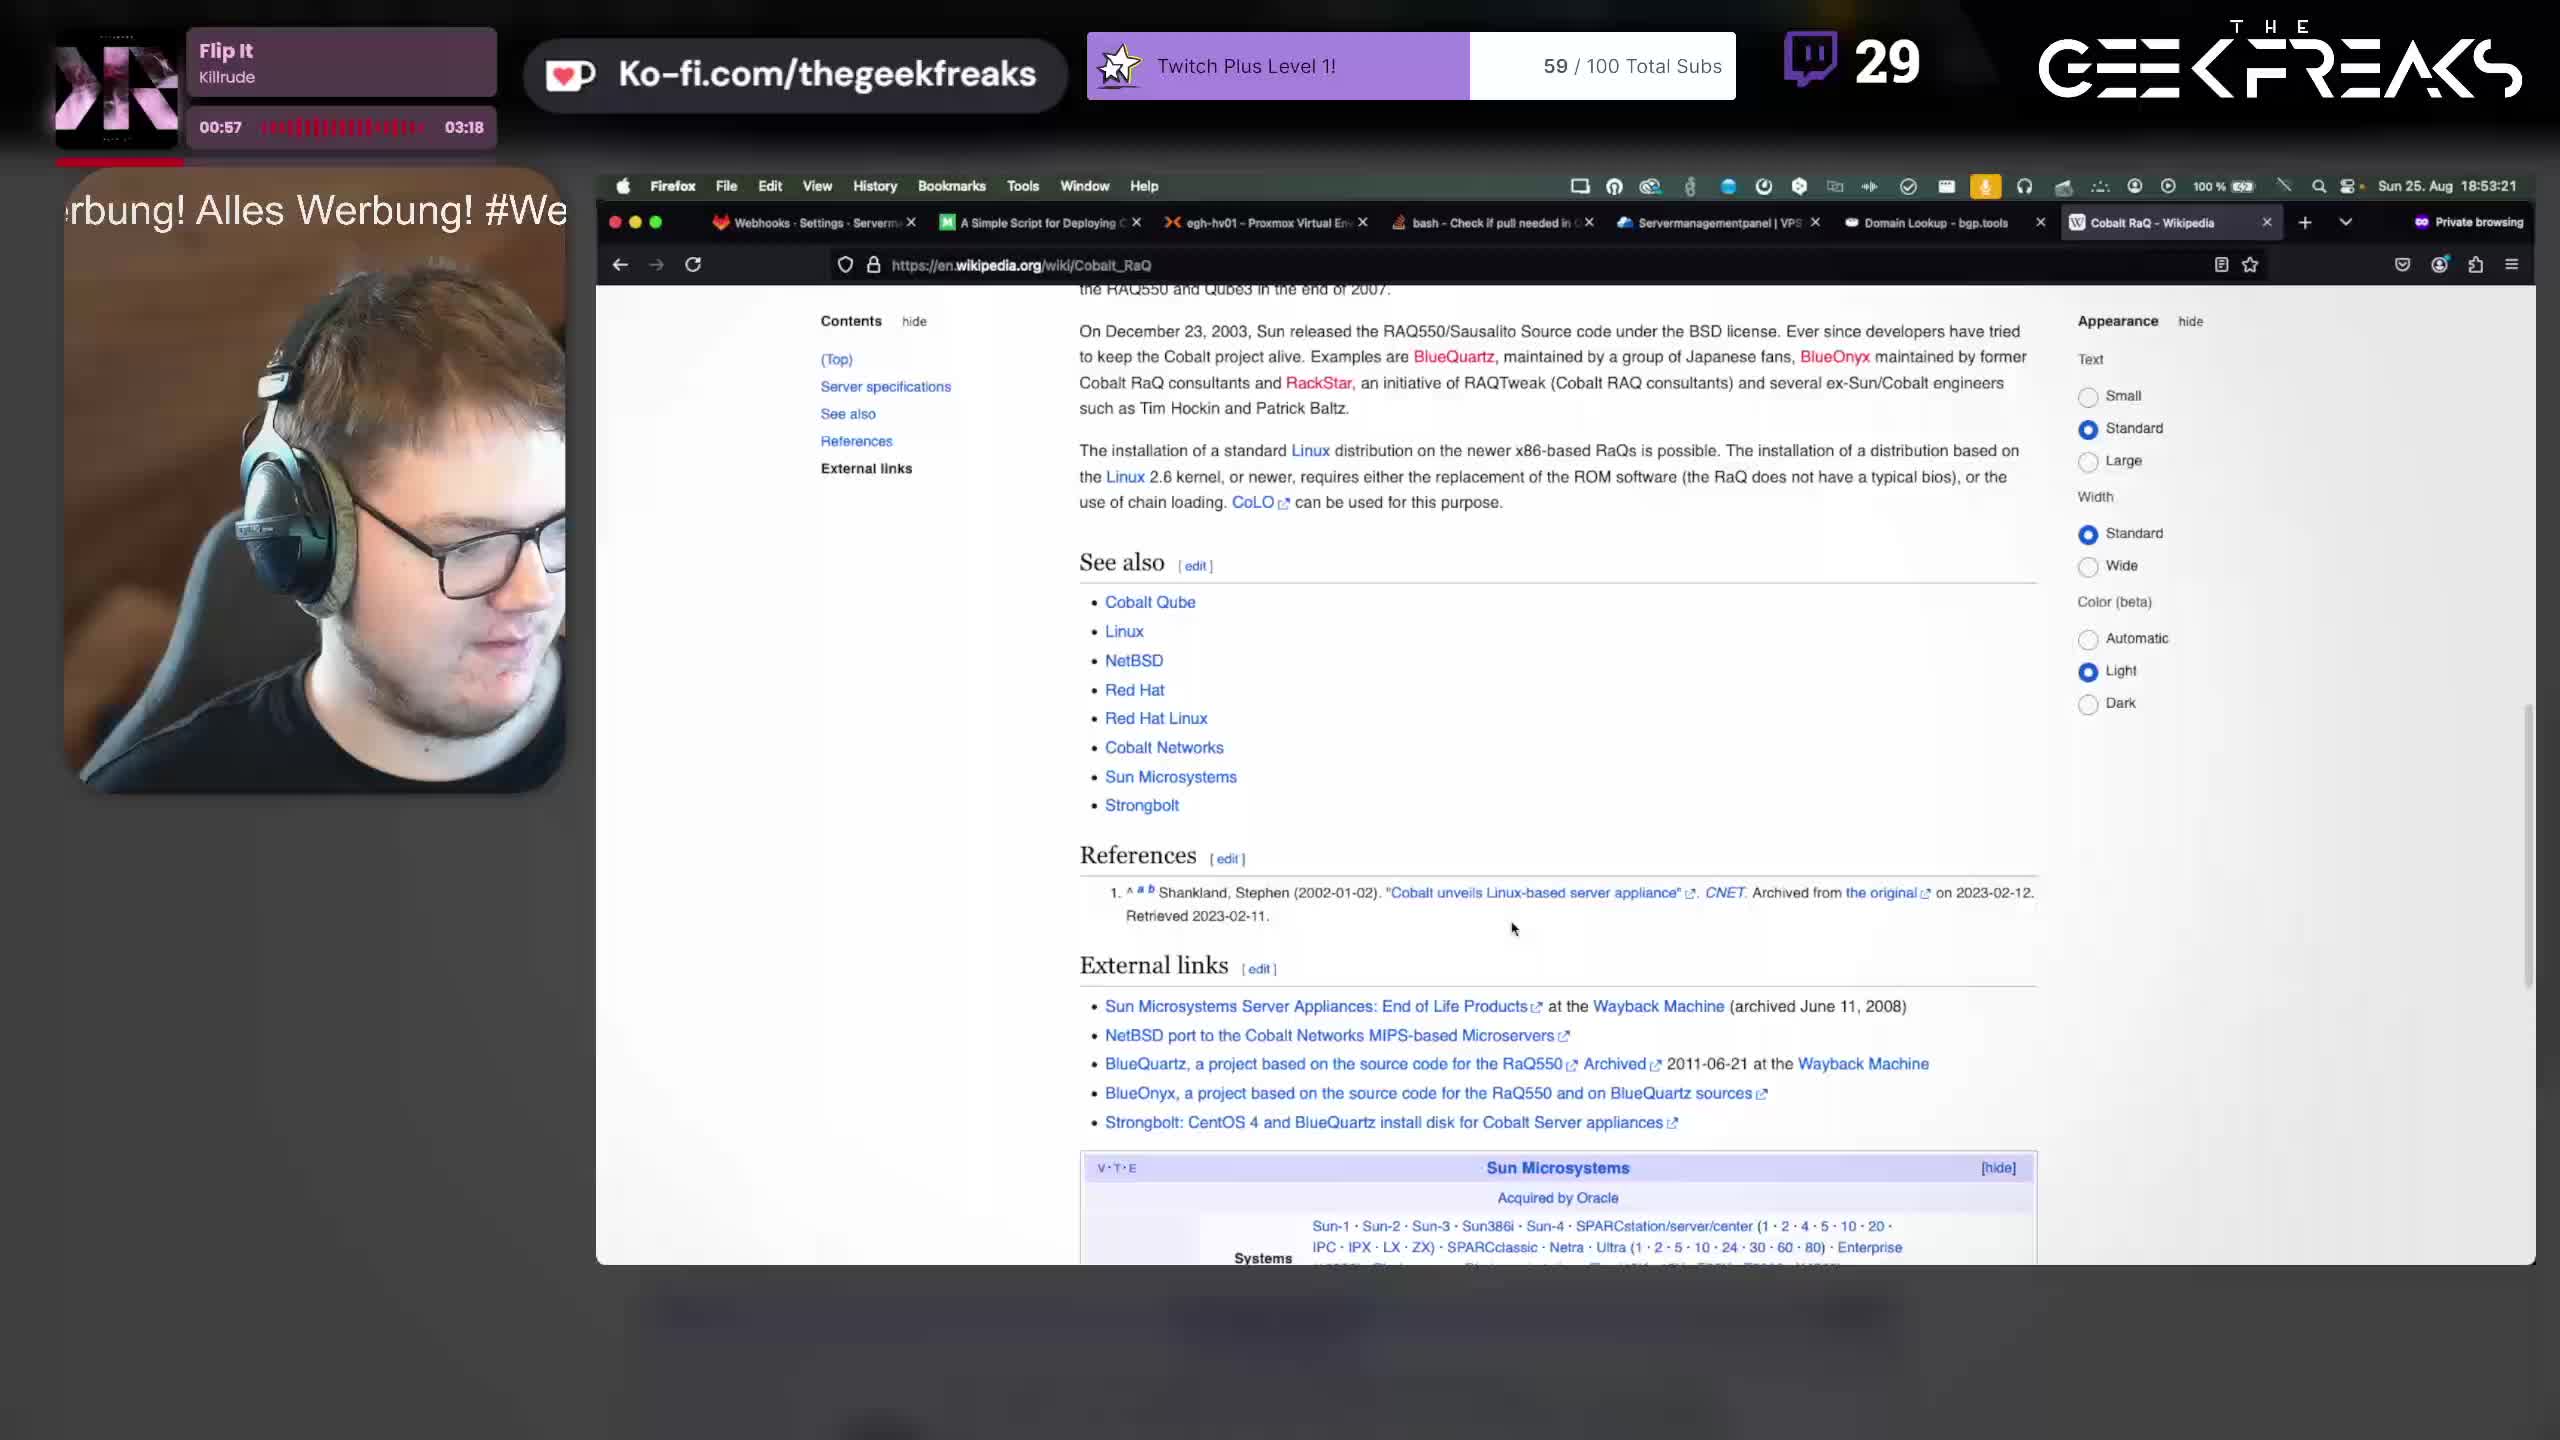Open the NetBSD see-also link
The height and width of the screenshot is (1440, 2560).
click(1134, 661)
